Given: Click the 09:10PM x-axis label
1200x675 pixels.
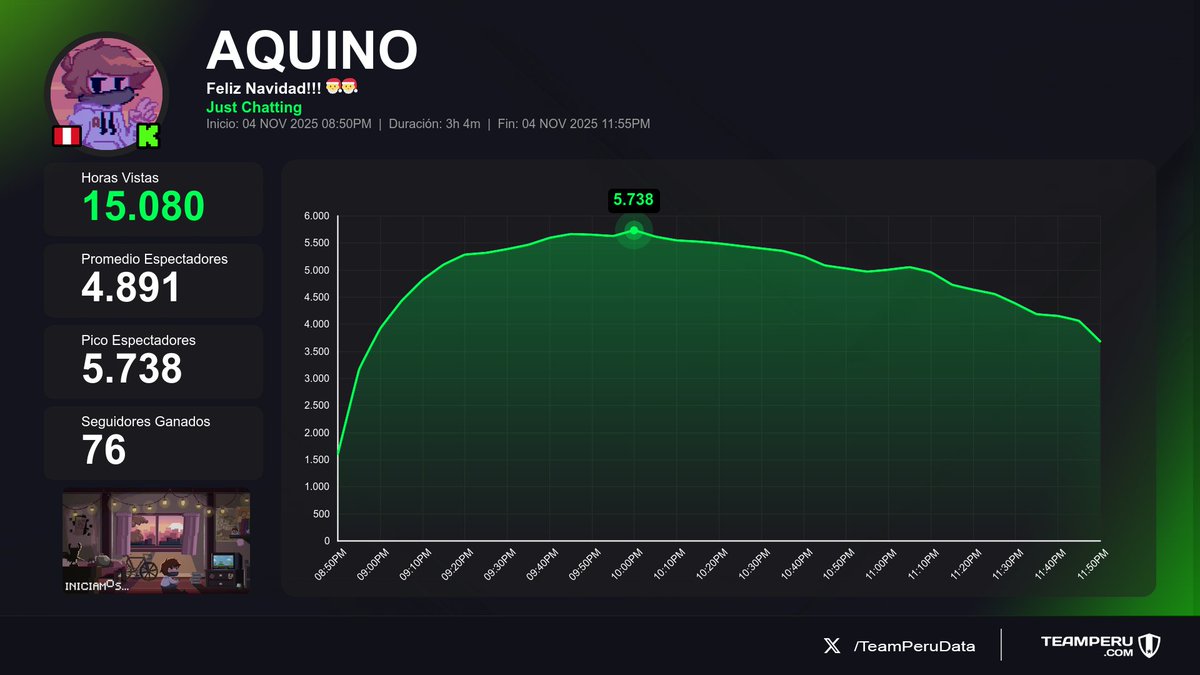Looking at the screenshot, I should coord(414,563).
